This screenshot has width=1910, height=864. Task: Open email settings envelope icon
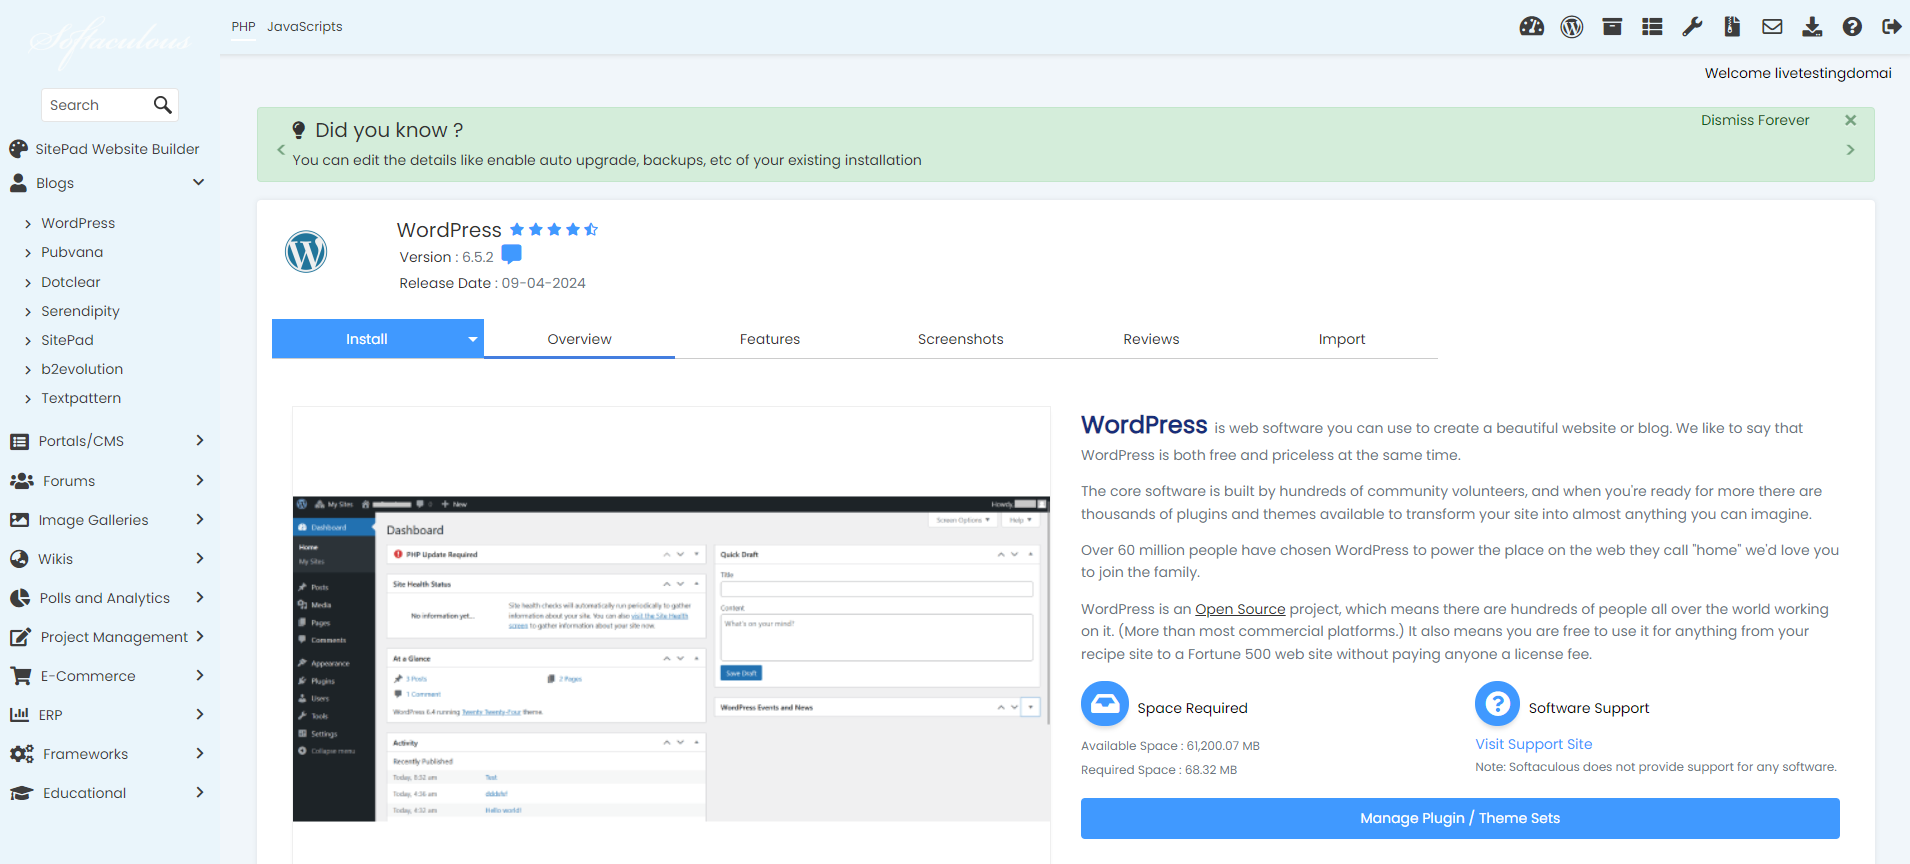pos(1772,27)
